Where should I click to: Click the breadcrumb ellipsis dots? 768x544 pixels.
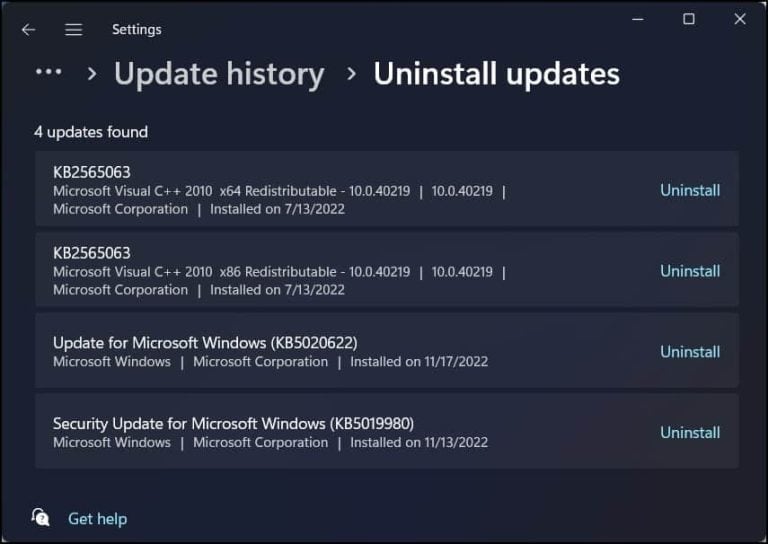(48, 72)
